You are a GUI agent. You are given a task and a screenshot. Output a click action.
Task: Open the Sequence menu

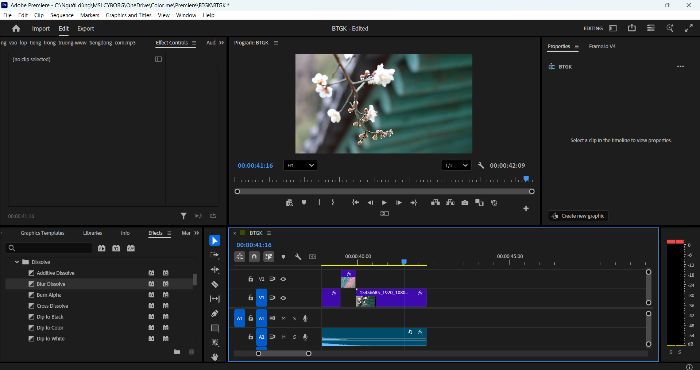click(x=62, y=15)
